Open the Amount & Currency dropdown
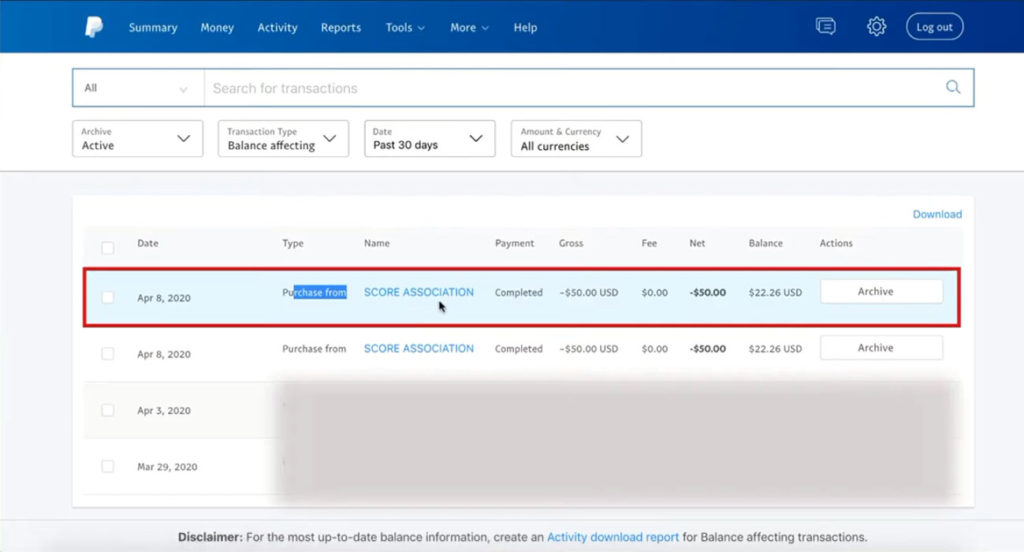The height and width of the screenshot is (552, 1024). (x=576, y=138)
